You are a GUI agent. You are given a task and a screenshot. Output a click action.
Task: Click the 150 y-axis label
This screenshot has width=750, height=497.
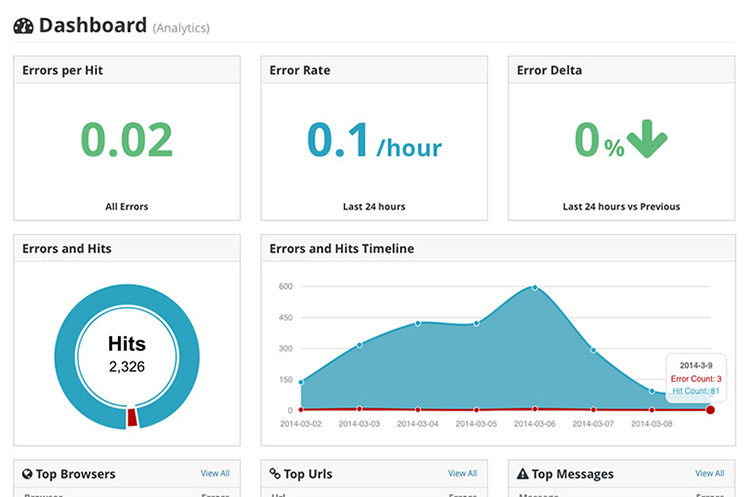(286, 380)
